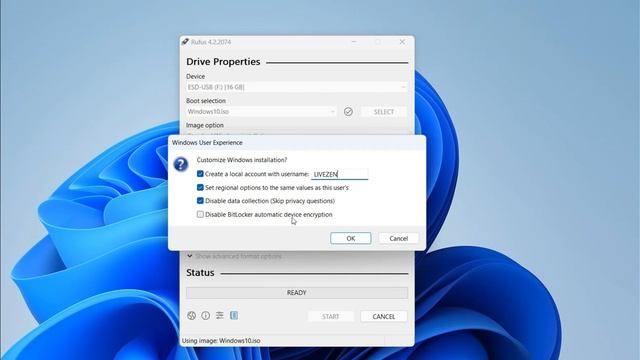Click the Rufus app icon in title bar
This screenshot has width=640, height=360.
point(185,42)
